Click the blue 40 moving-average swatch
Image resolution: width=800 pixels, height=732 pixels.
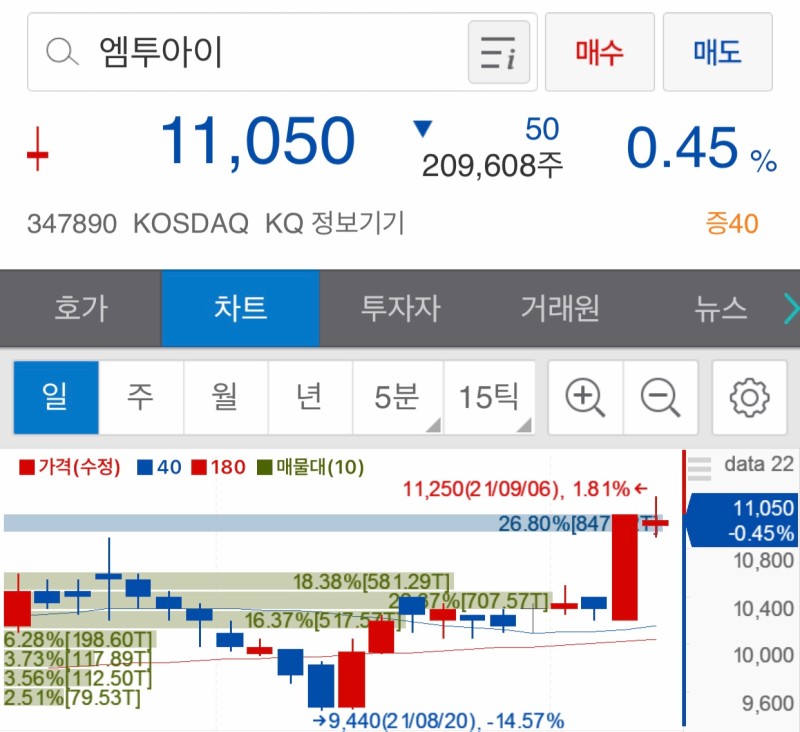(x=145, y=467)
